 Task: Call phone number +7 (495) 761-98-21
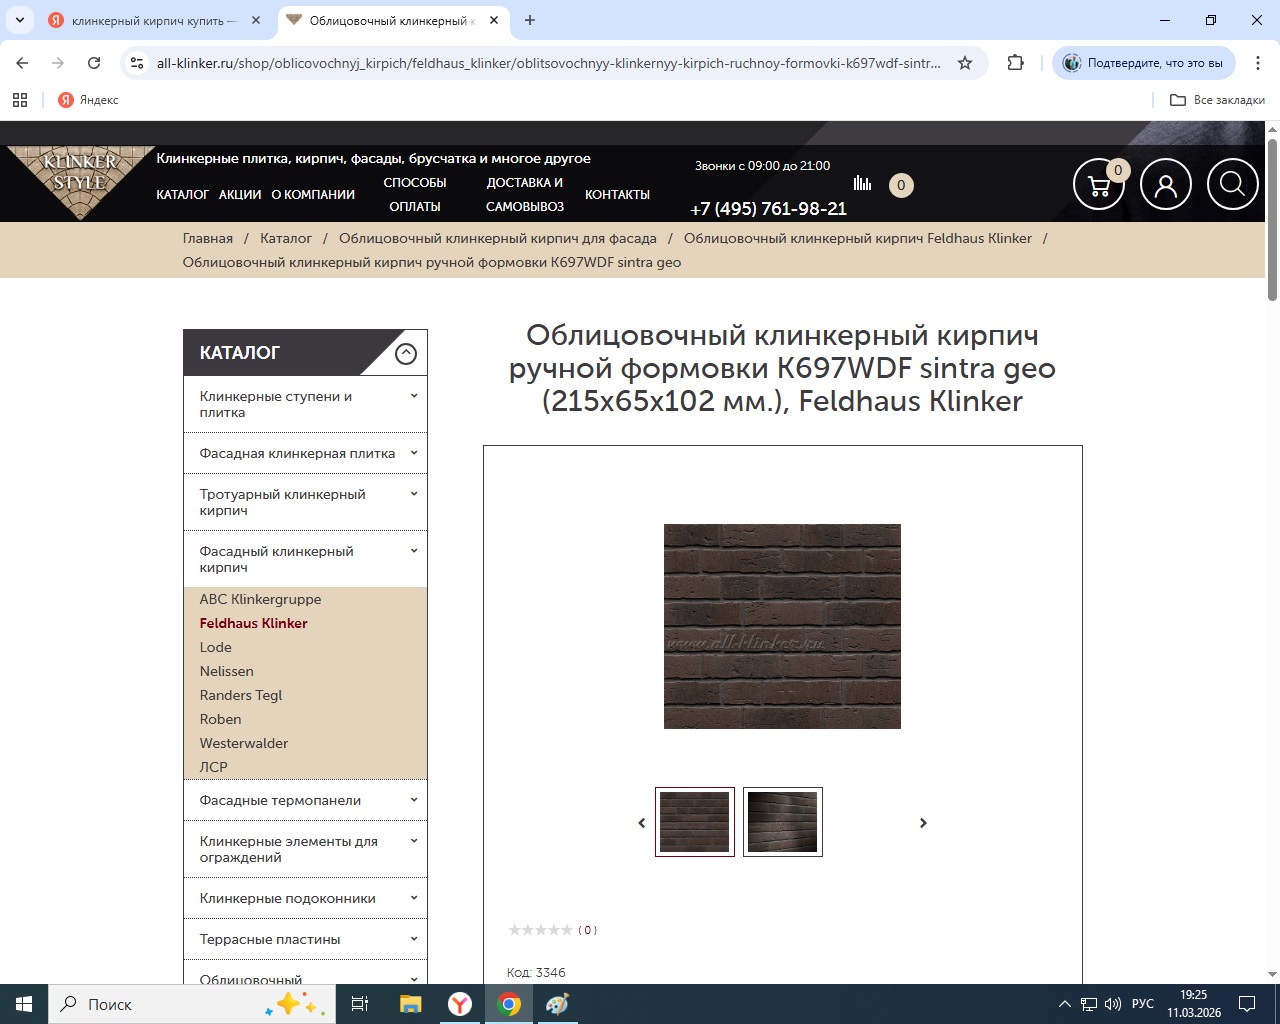769,209
